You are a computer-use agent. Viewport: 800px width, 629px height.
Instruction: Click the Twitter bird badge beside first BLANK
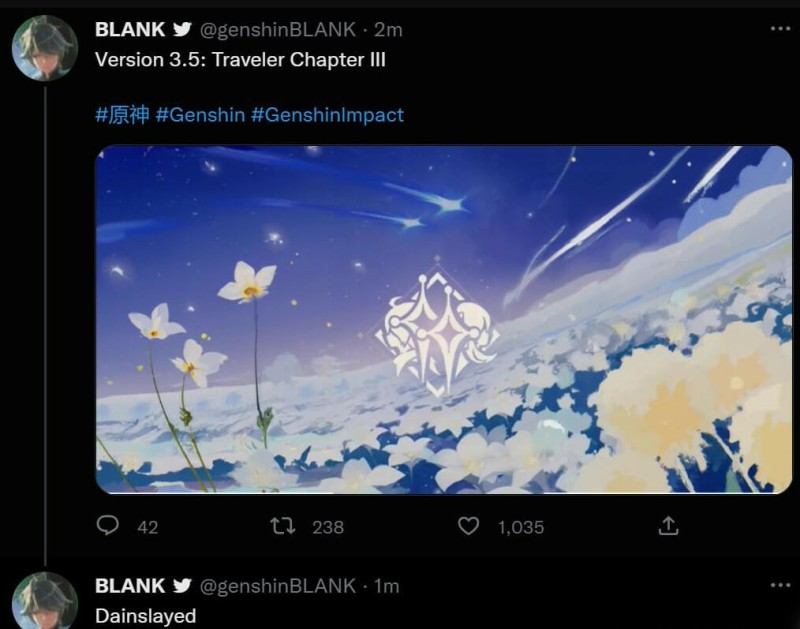tap(182, 29)
